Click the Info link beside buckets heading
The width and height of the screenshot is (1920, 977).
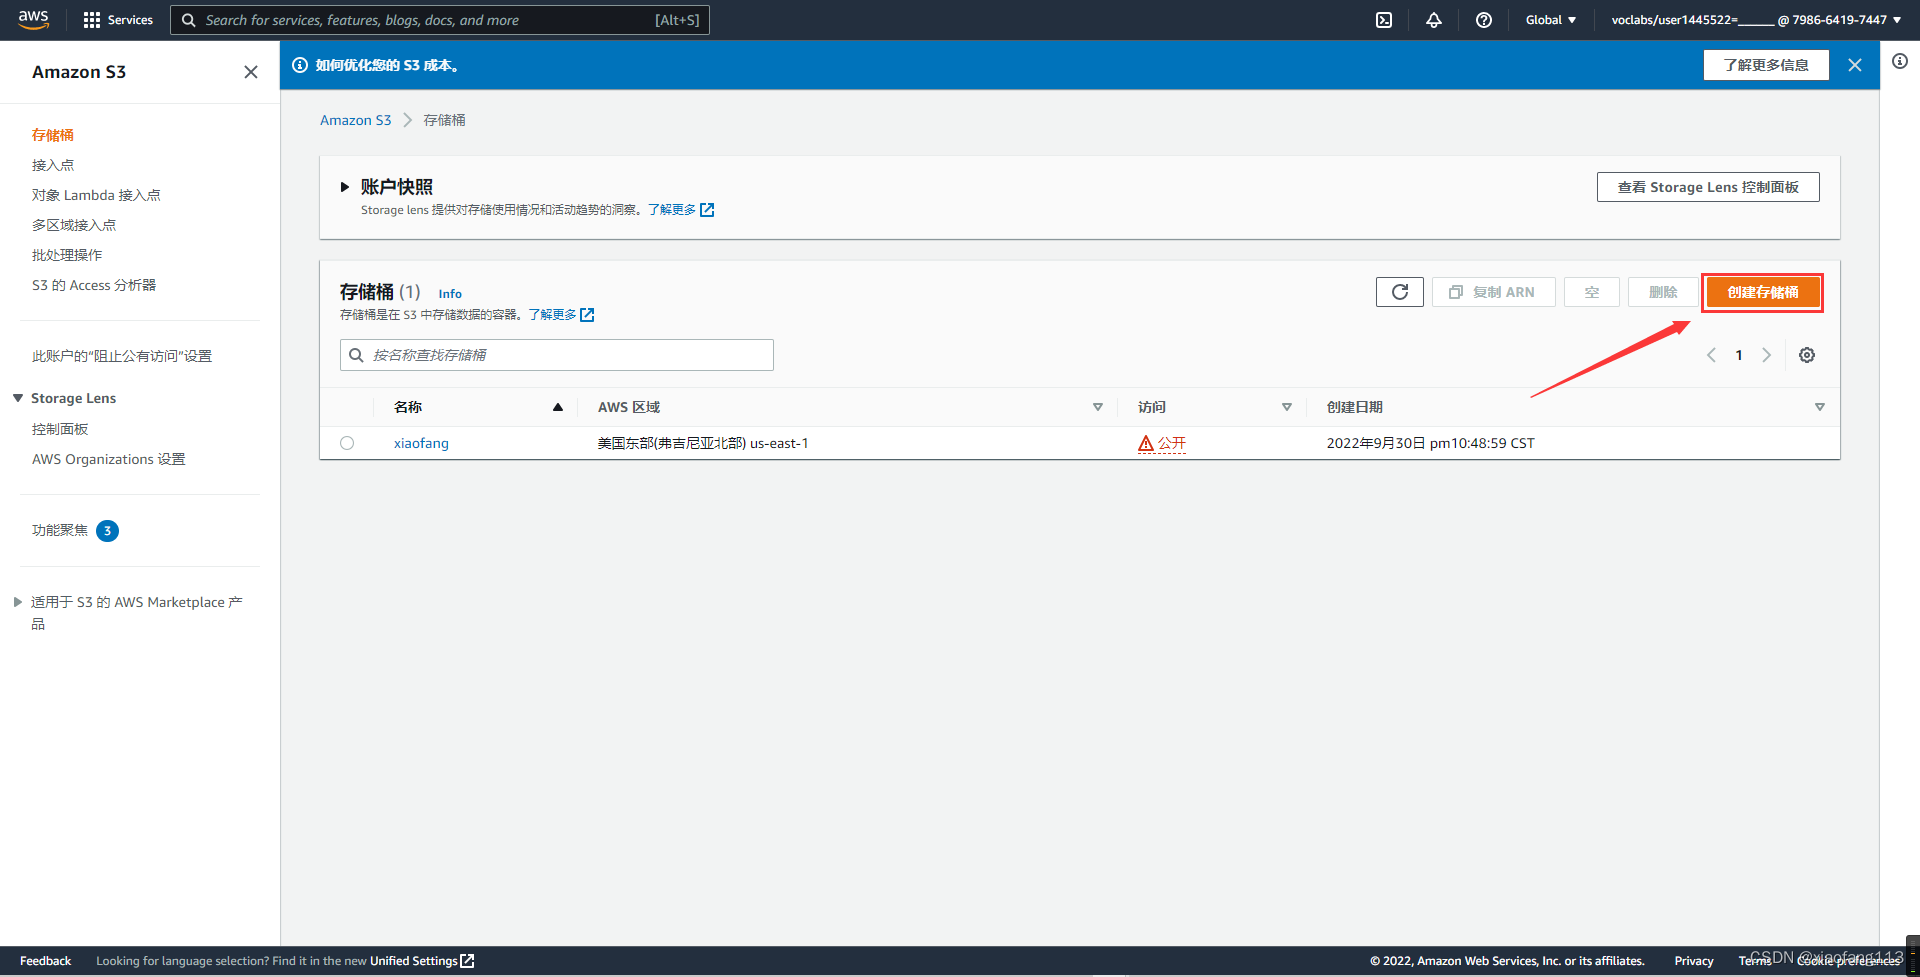pyautogui.click(x=450, y=294)
